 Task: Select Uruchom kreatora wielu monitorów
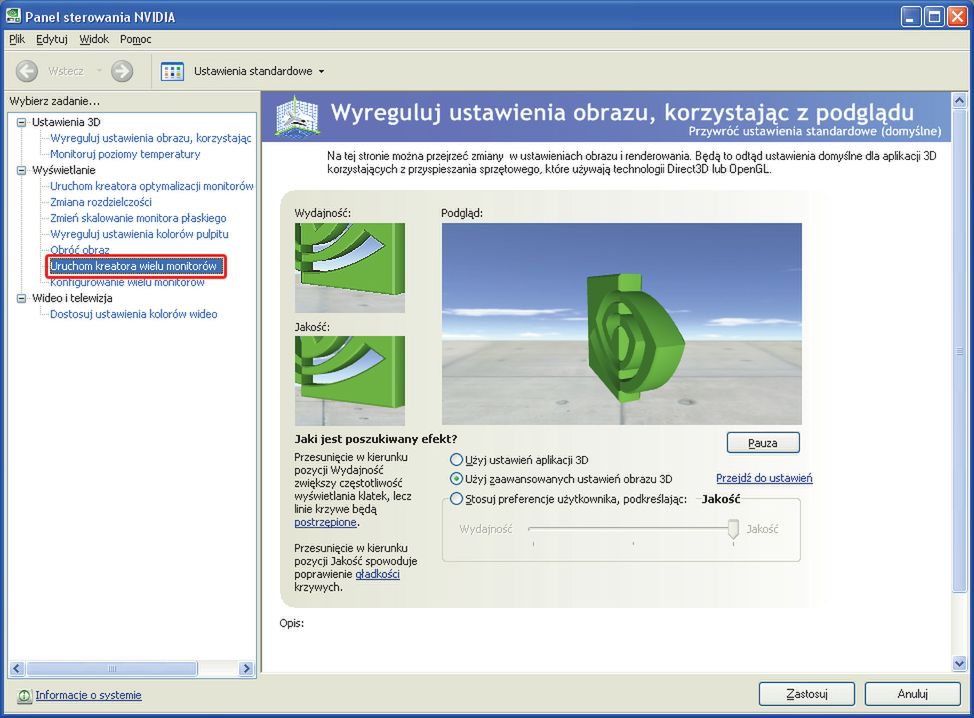[134, 266]
